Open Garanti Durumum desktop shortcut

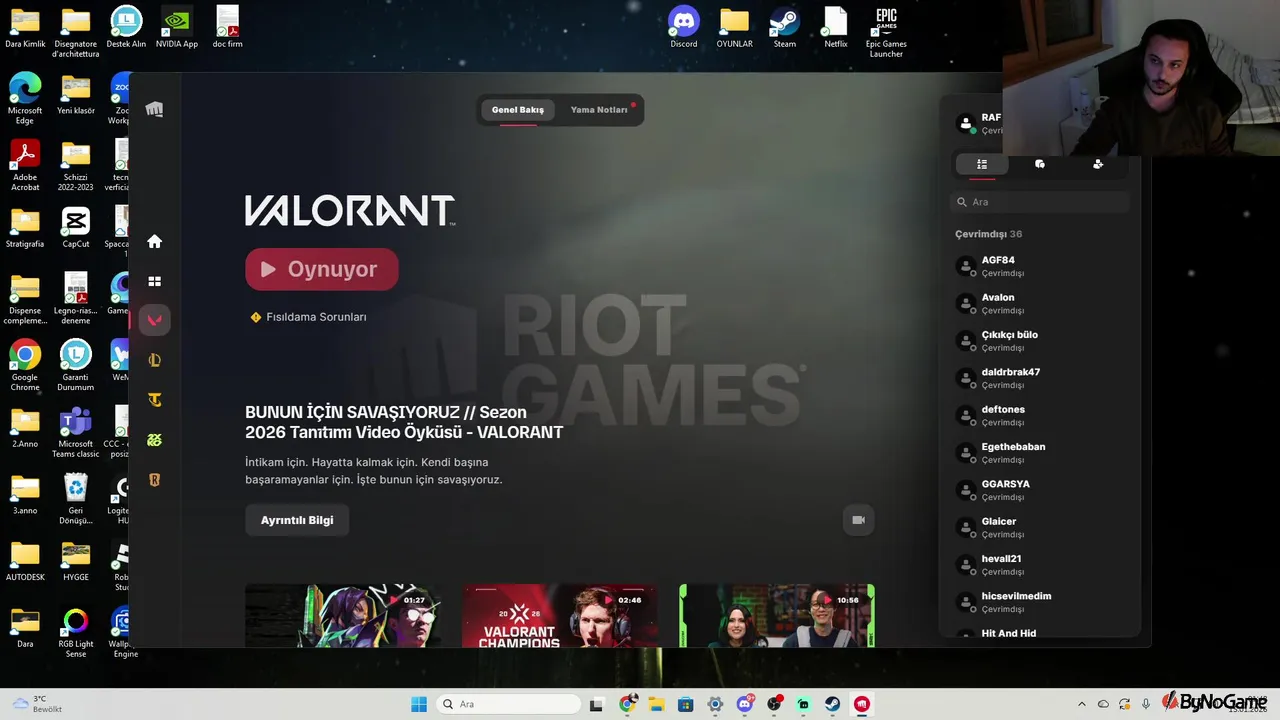(76, 365)
